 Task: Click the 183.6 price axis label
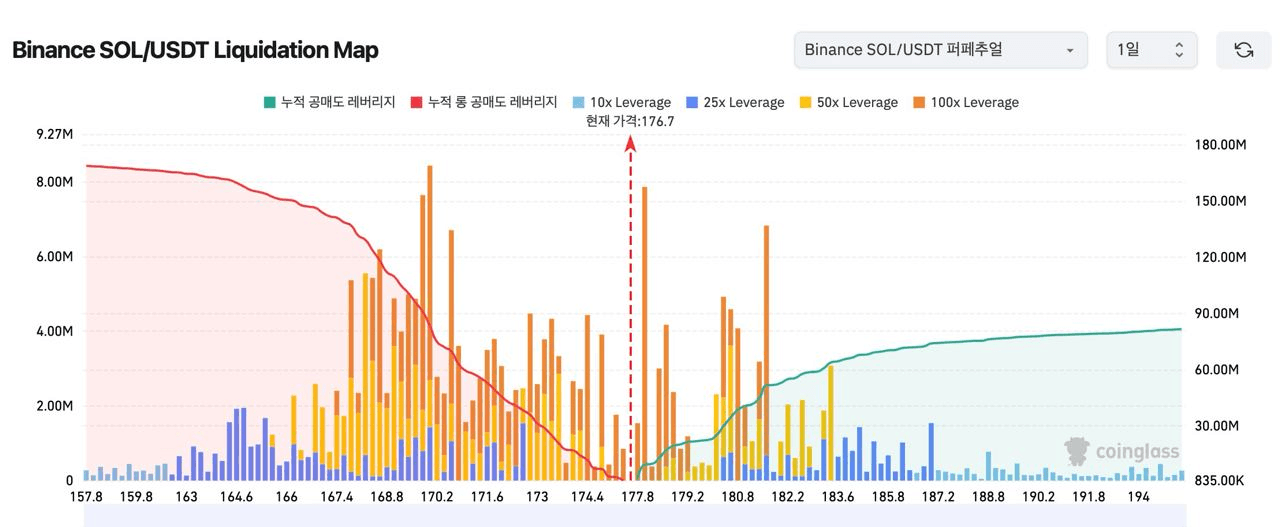coord(838,497)
